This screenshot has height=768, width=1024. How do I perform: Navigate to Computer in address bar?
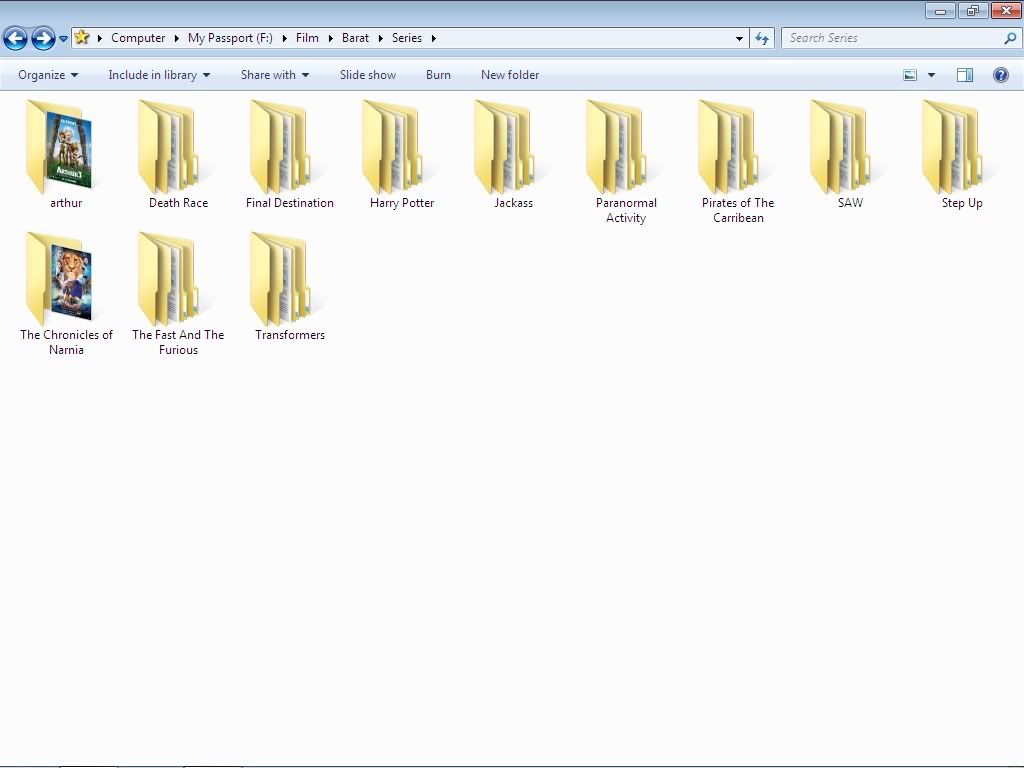coord(138,38)
